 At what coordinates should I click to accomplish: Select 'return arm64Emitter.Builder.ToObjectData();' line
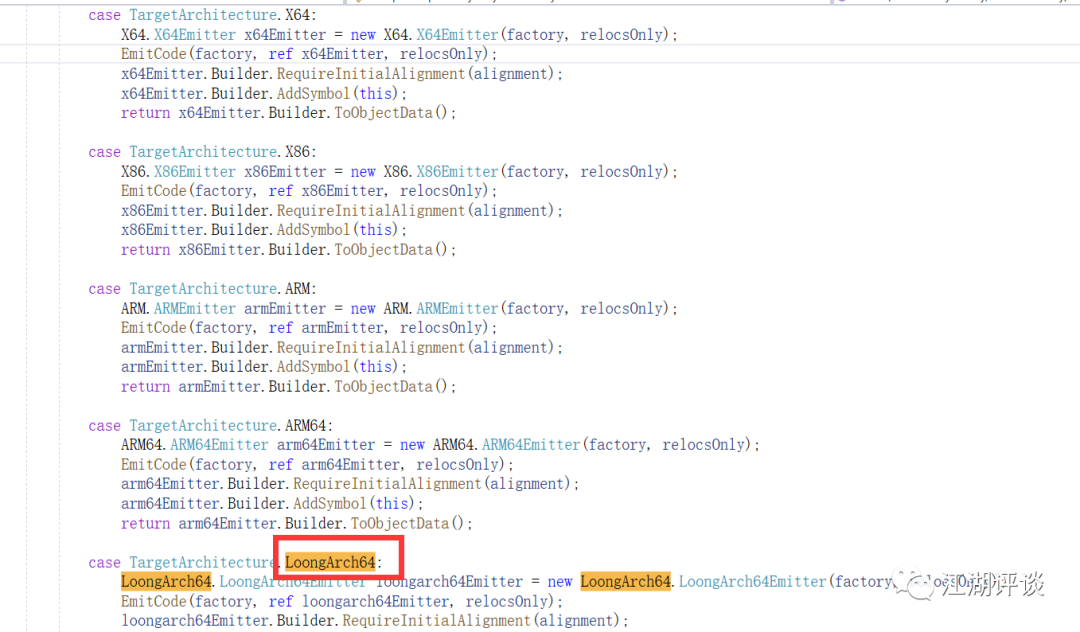297,524
